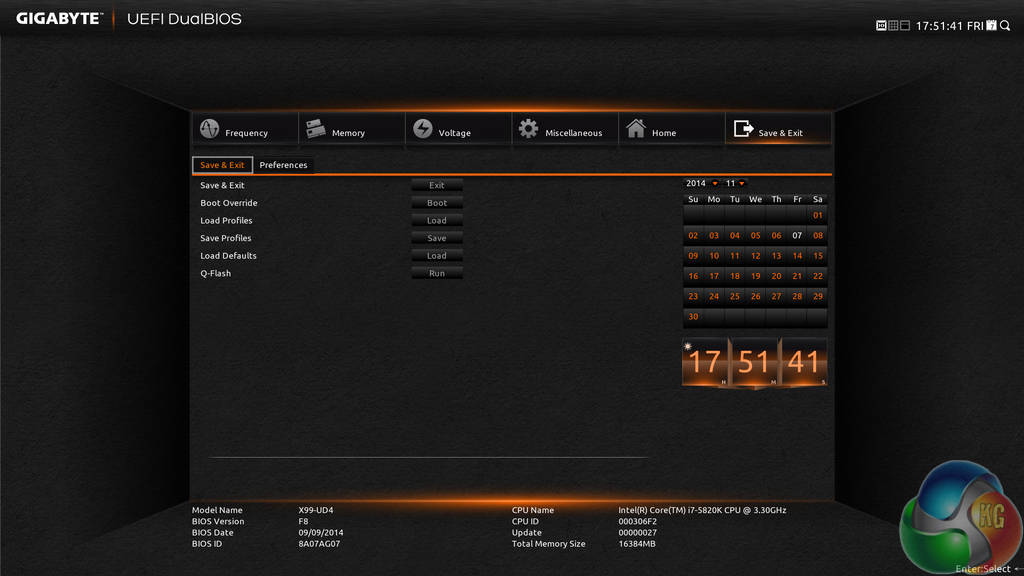Viewport: 1024px width, 576px height.
Task: Click the Update value 00000027
Action: 637,532
